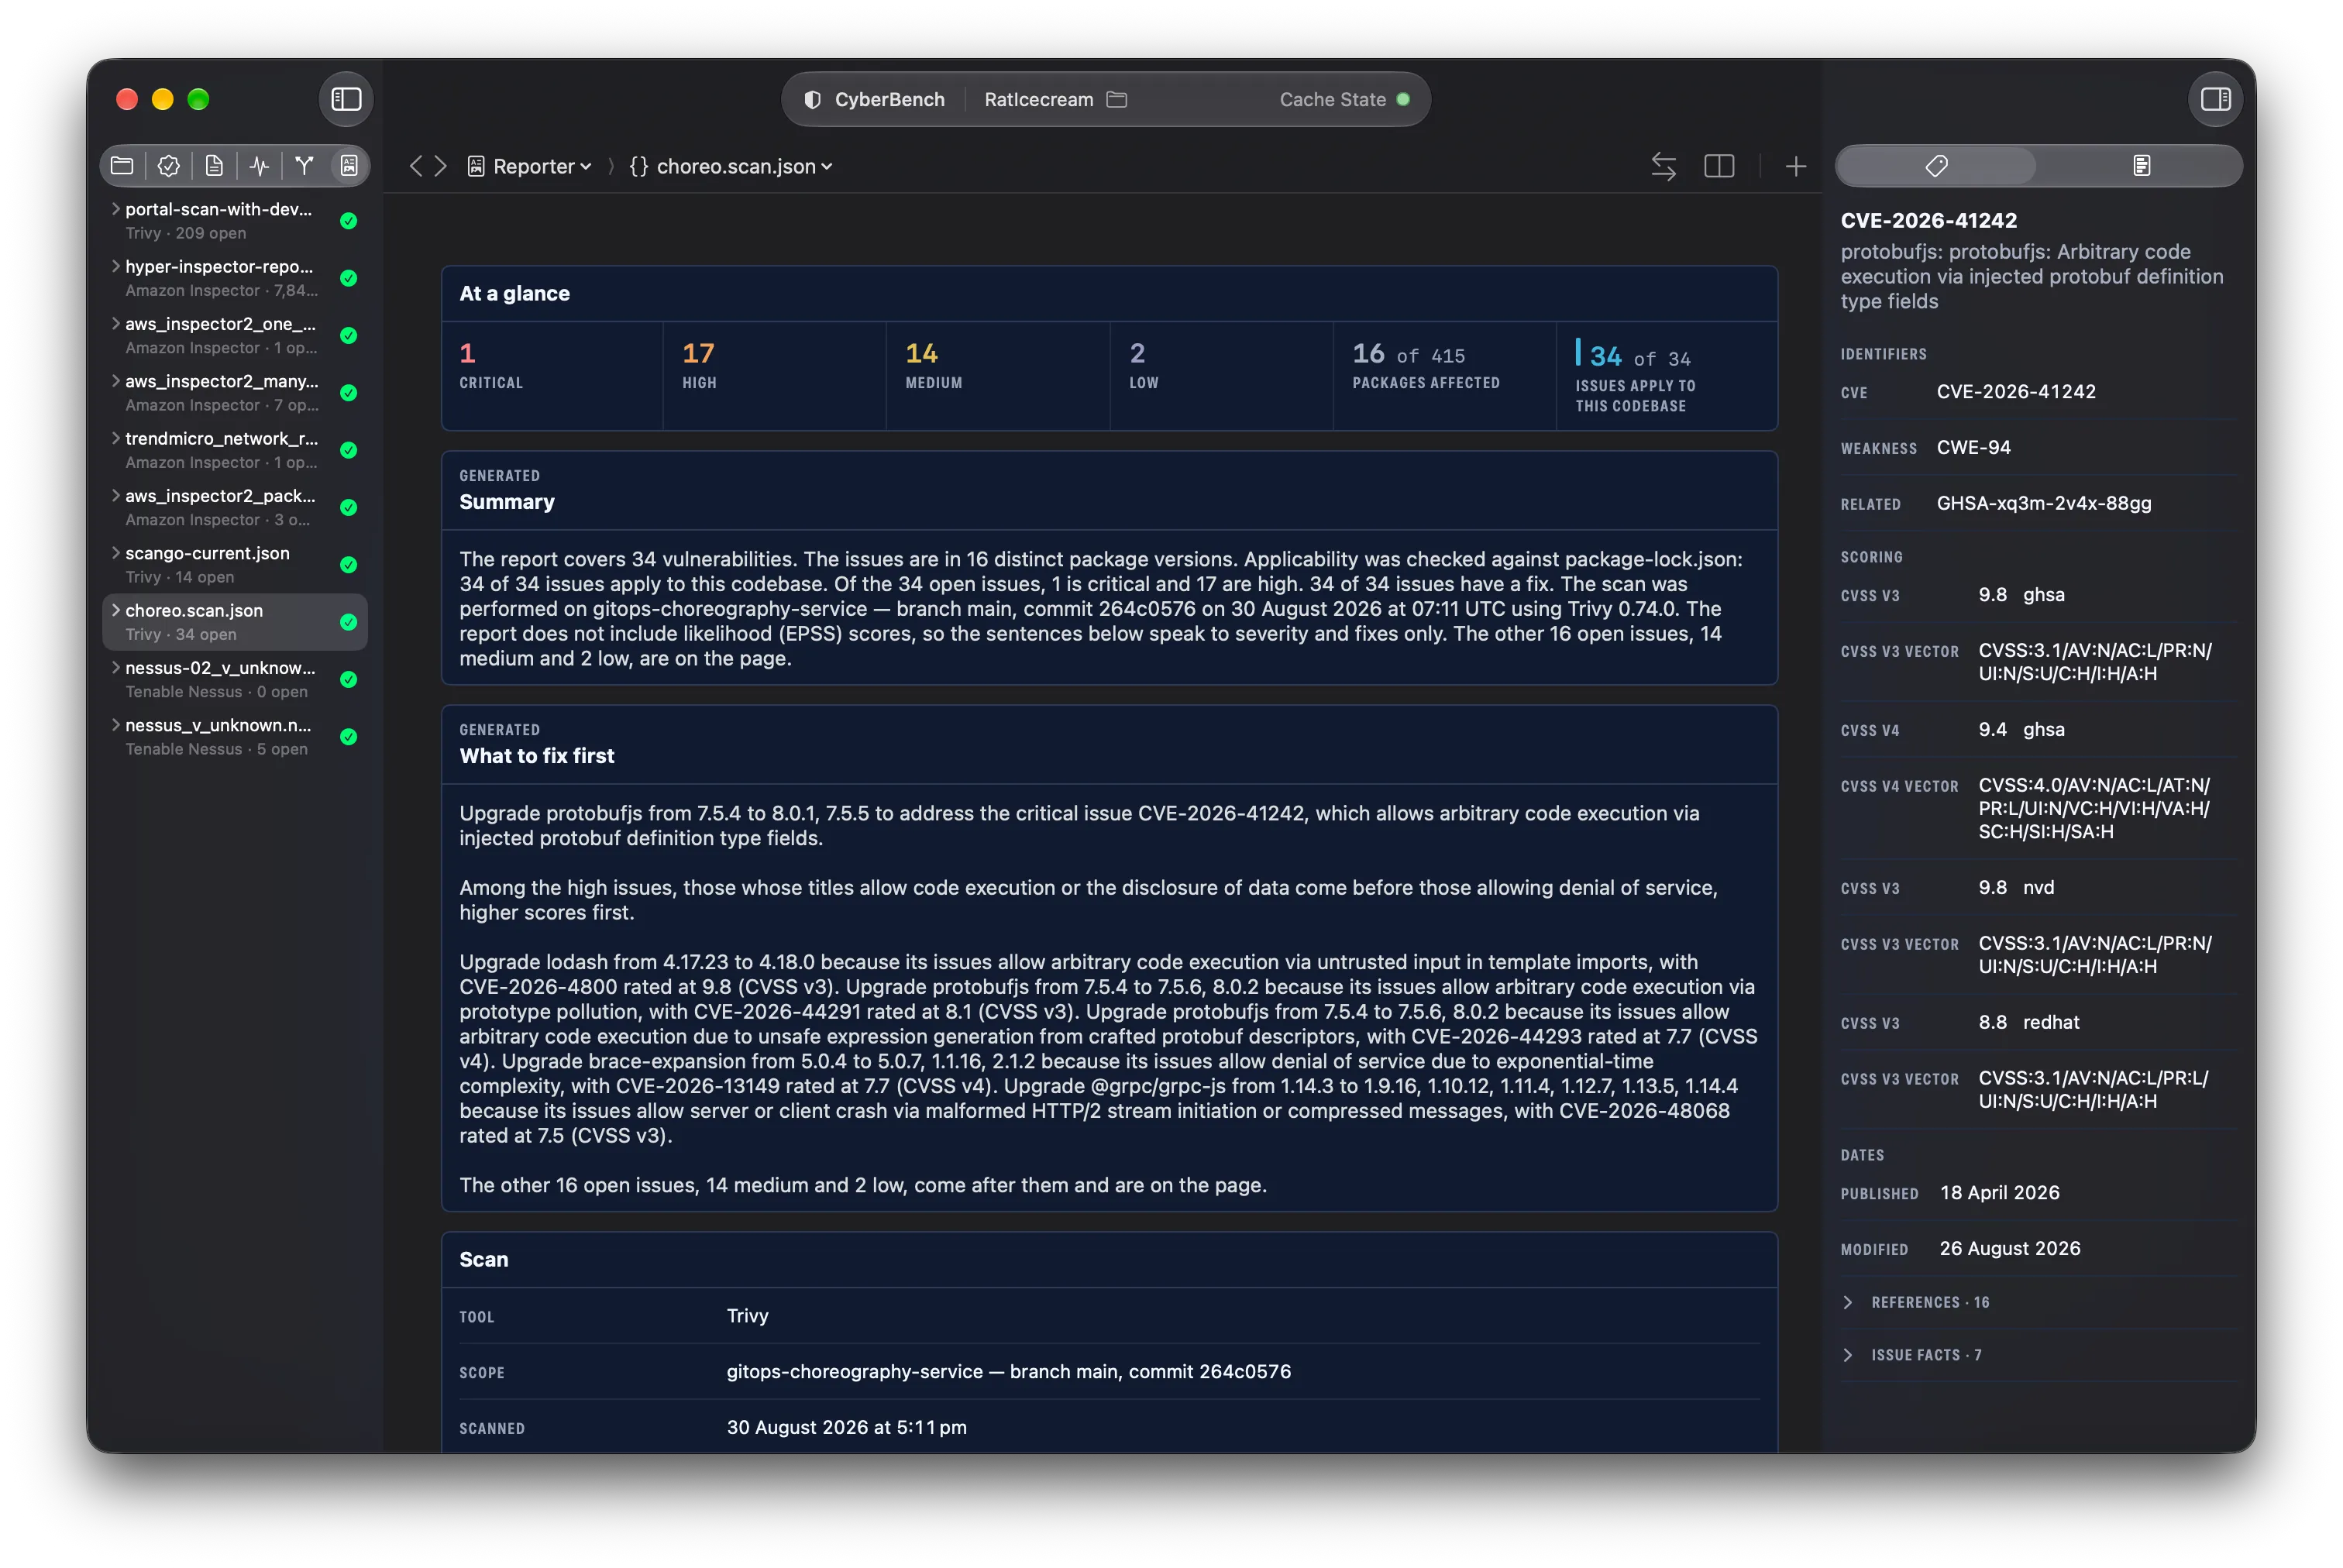Viewport: 2343px width, 1568px height.
Task: Select the aws_inspector2_one report row
Action: tap(235, 335)
